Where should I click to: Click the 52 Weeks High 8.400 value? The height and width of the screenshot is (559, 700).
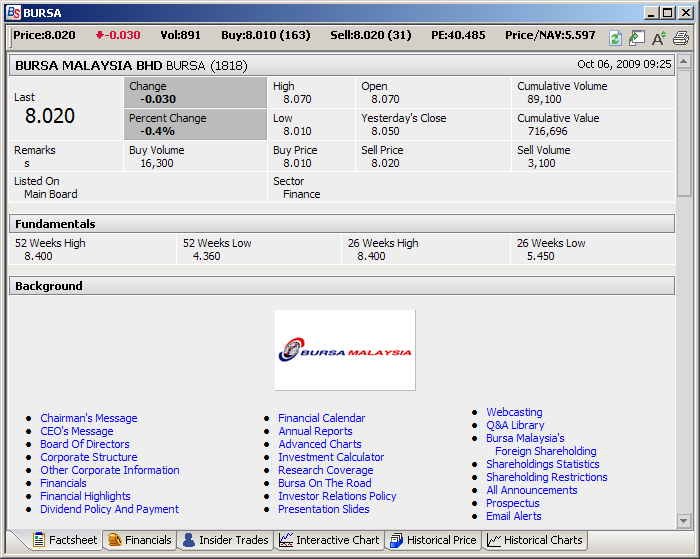click(x=38, y=257)
